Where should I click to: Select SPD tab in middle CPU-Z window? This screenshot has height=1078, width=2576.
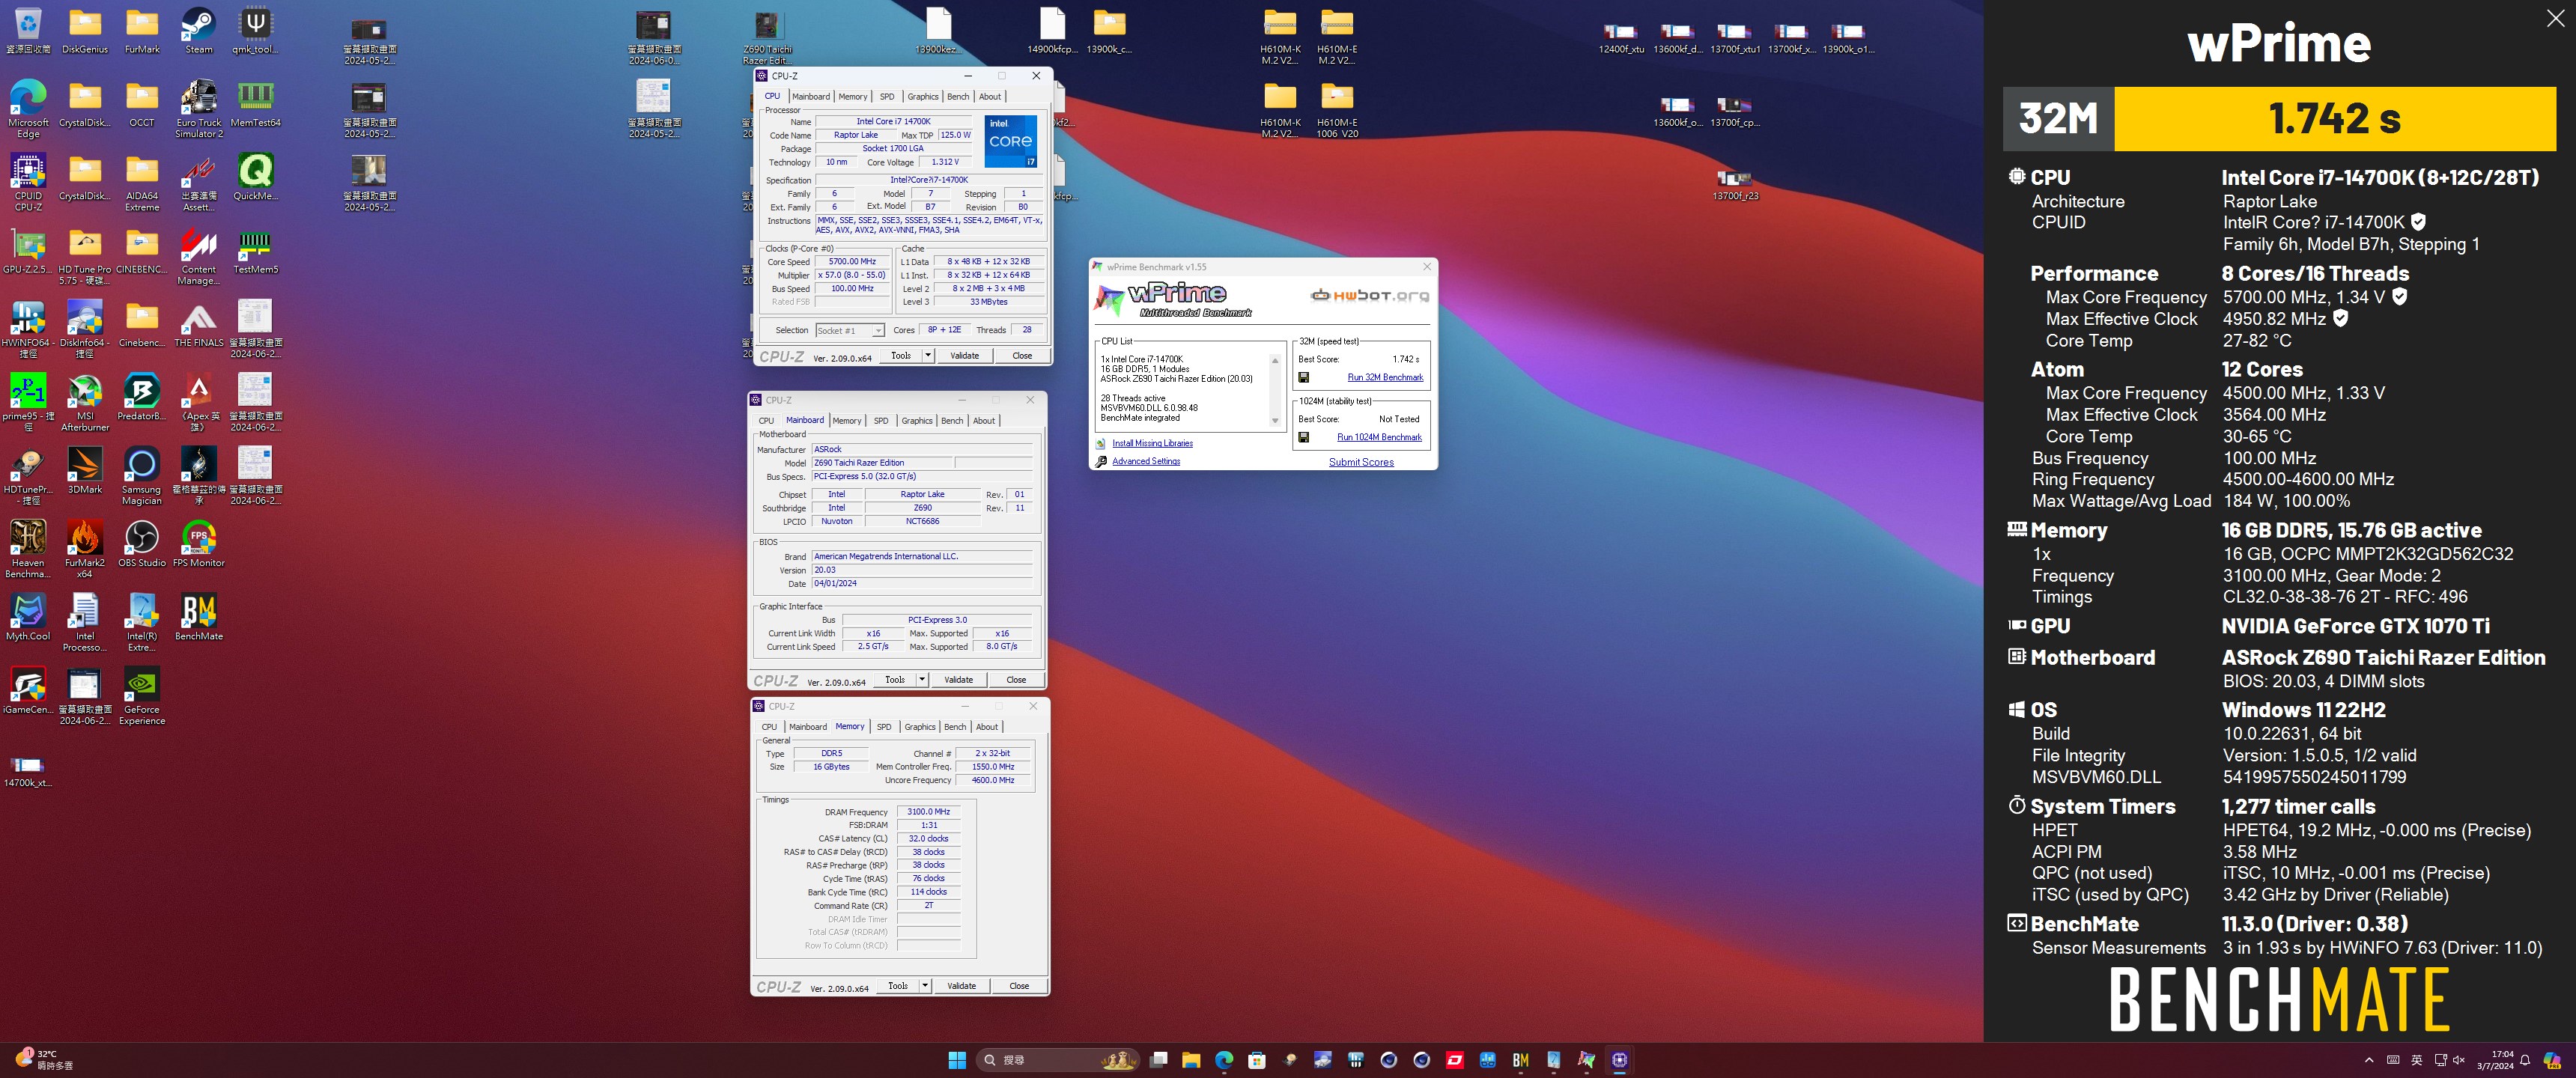(881, 421)
